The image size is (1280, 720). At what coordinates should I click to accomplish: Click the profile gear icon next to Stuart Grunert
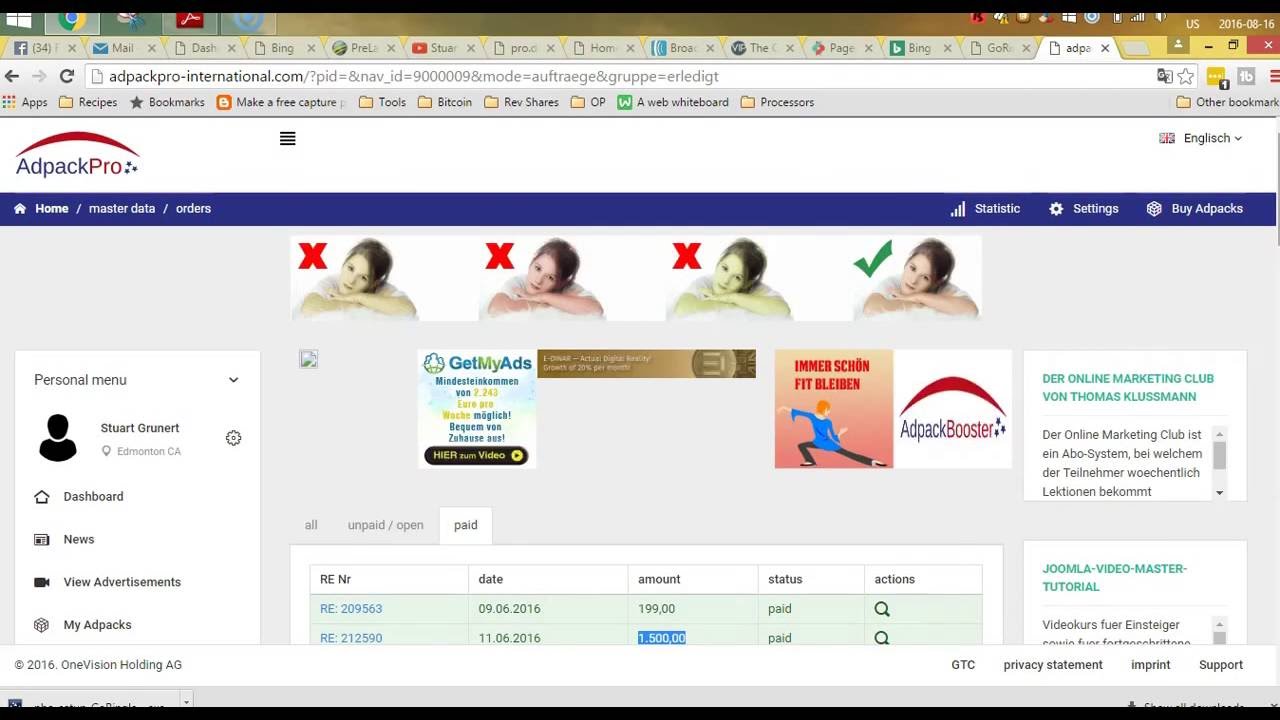click(233, 438)
